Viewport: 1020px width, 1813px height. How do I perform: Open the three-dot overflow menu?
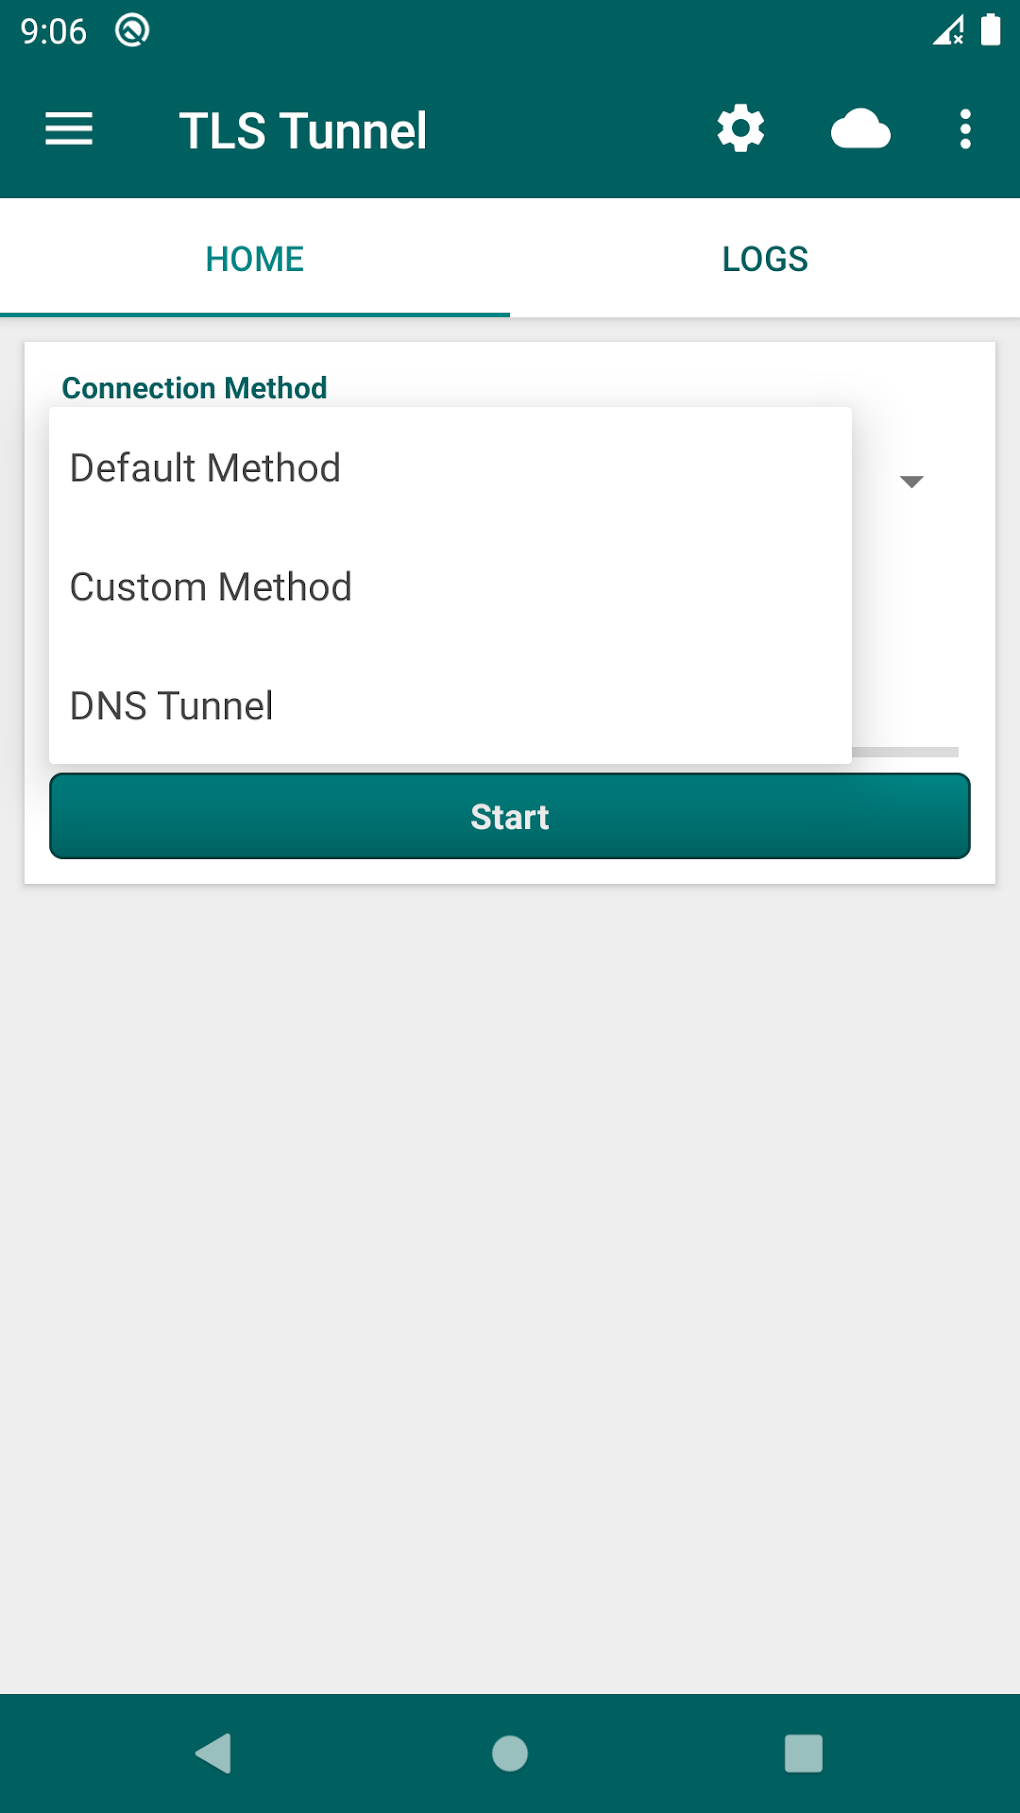965,130
